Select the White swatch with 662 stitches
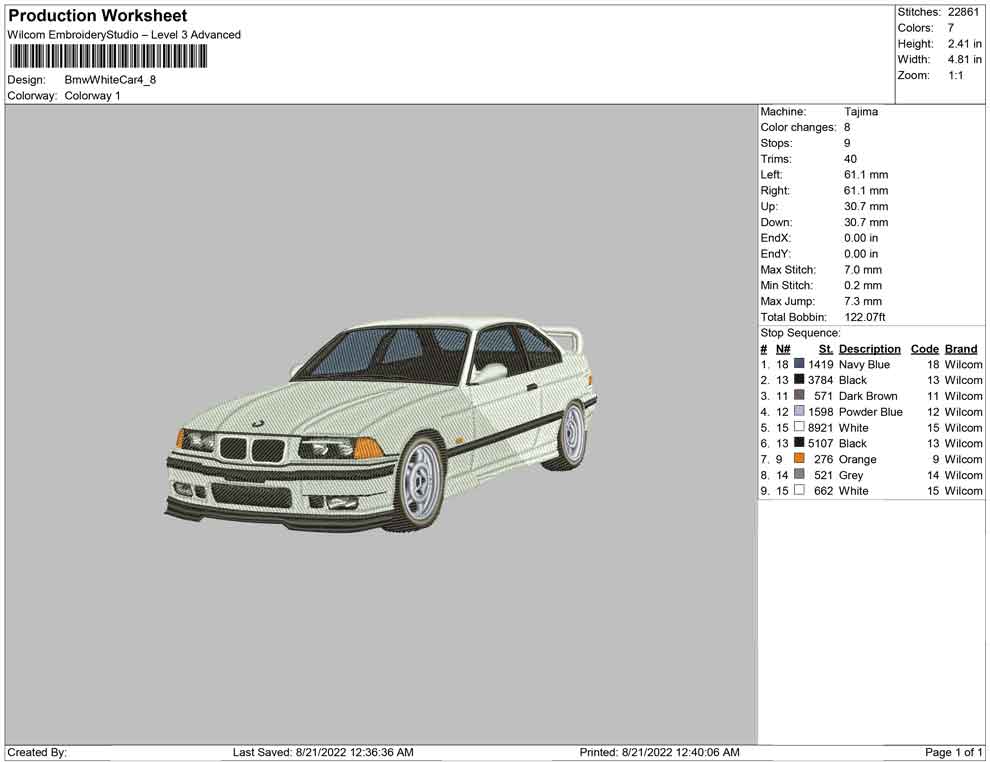990x762 pixels. pyautogui.click(x=799, y=491)
